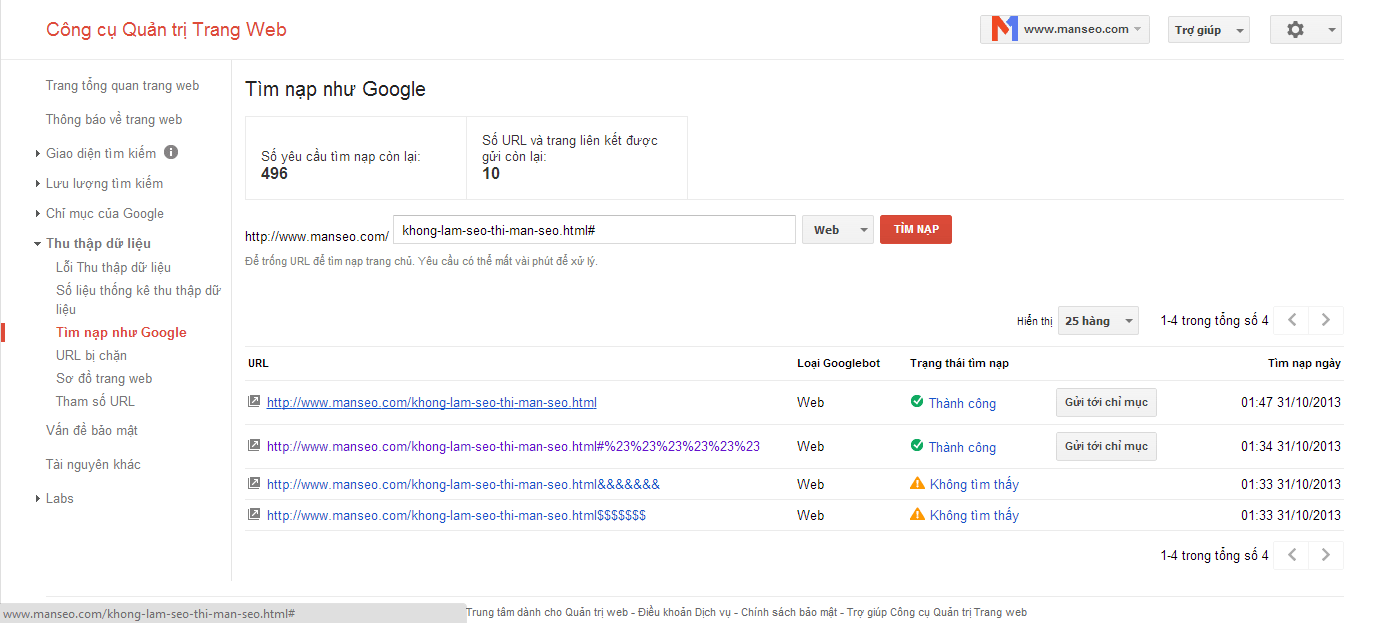
Task: Click warning triangle icon in &&&&&&& row
Action: (917, 483)
